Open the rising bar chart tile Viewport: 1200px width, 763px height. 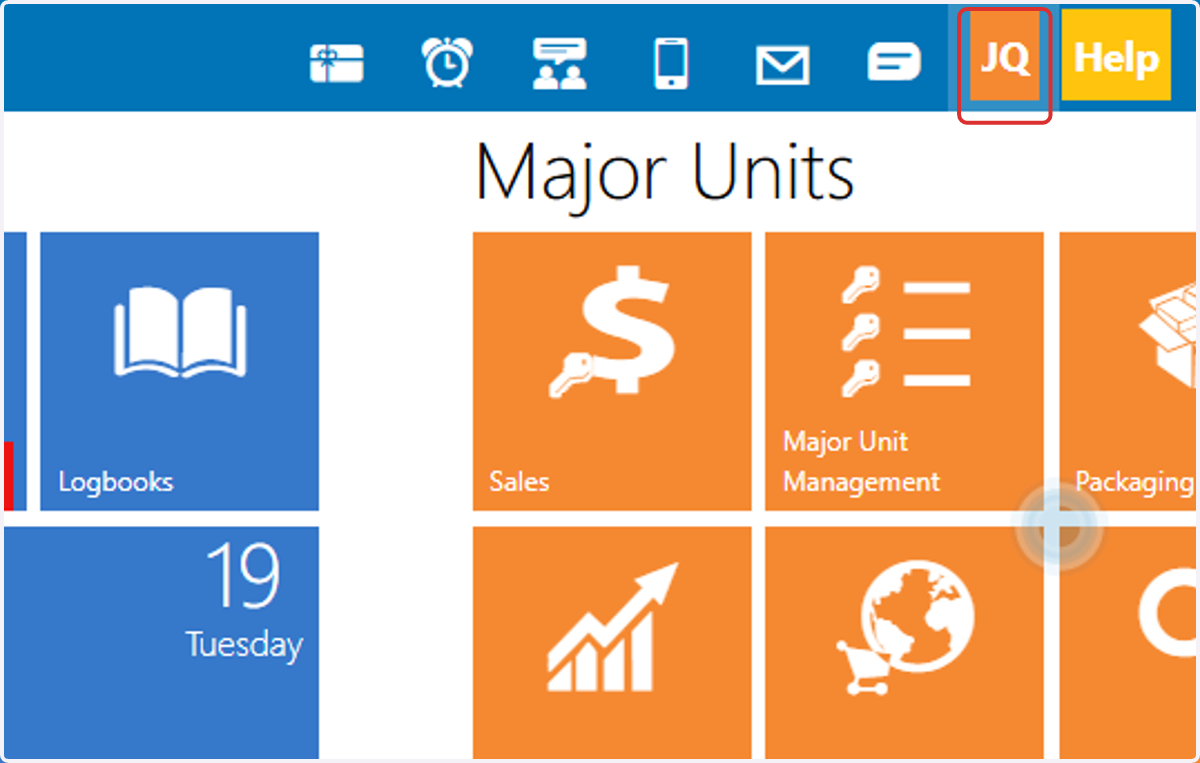612,642
